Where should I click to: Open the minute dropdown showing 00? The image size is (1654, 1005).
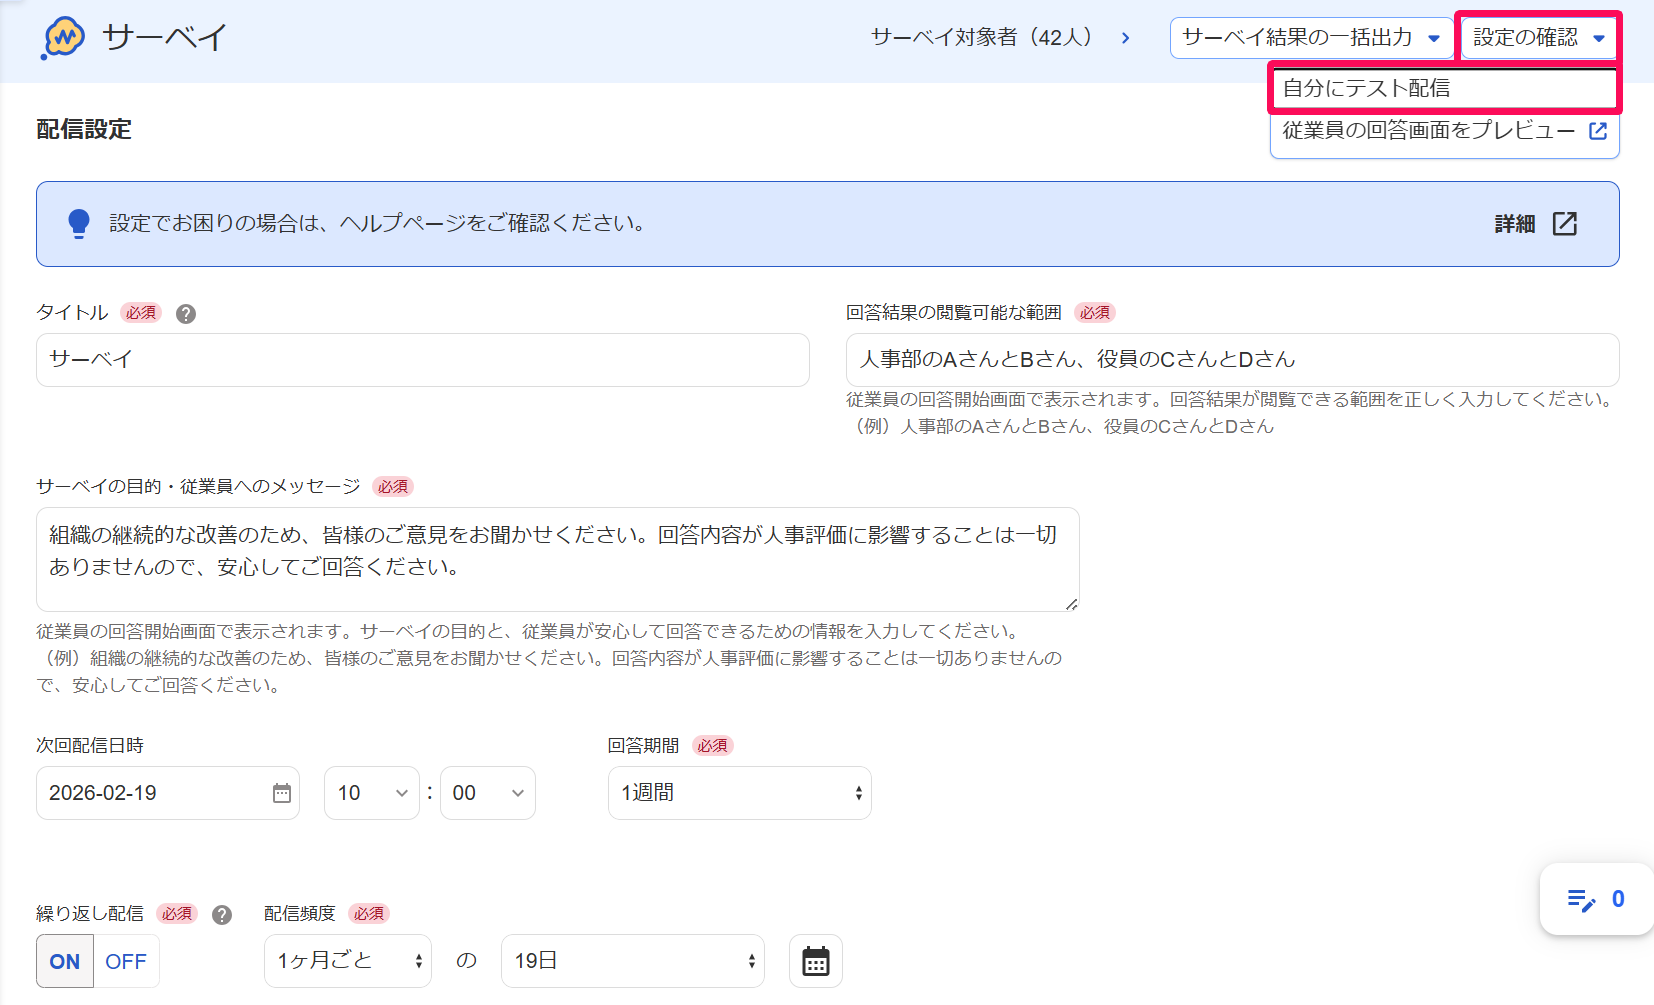pos(488,793)
